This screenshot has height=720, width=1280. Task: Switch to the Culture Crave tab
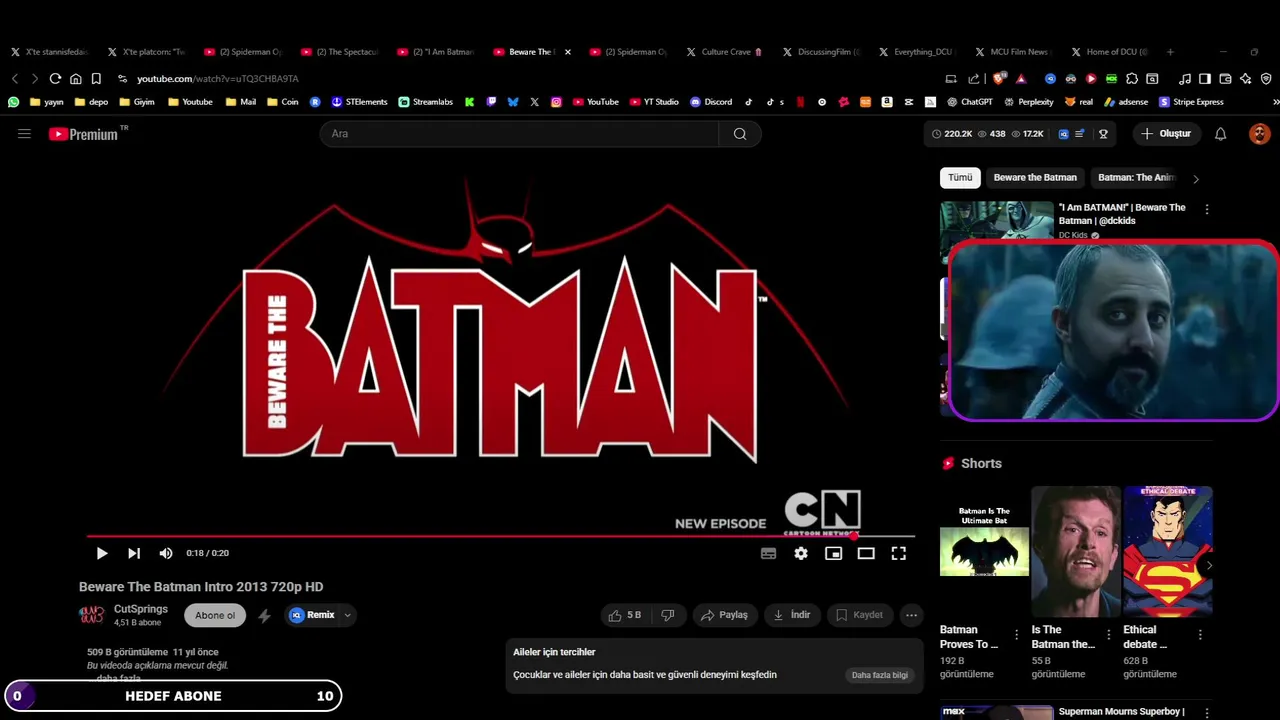[727, 52]
